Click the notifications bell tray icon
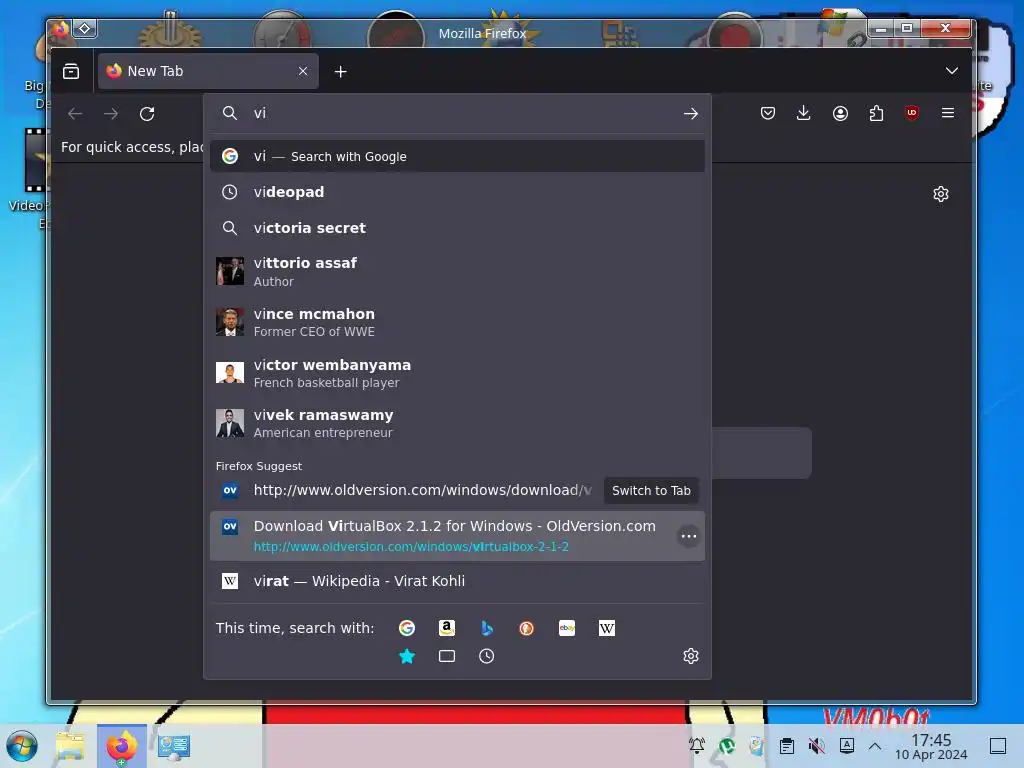Image resolution: width=1024 pixels, height=768 pixels. point(697,746)
